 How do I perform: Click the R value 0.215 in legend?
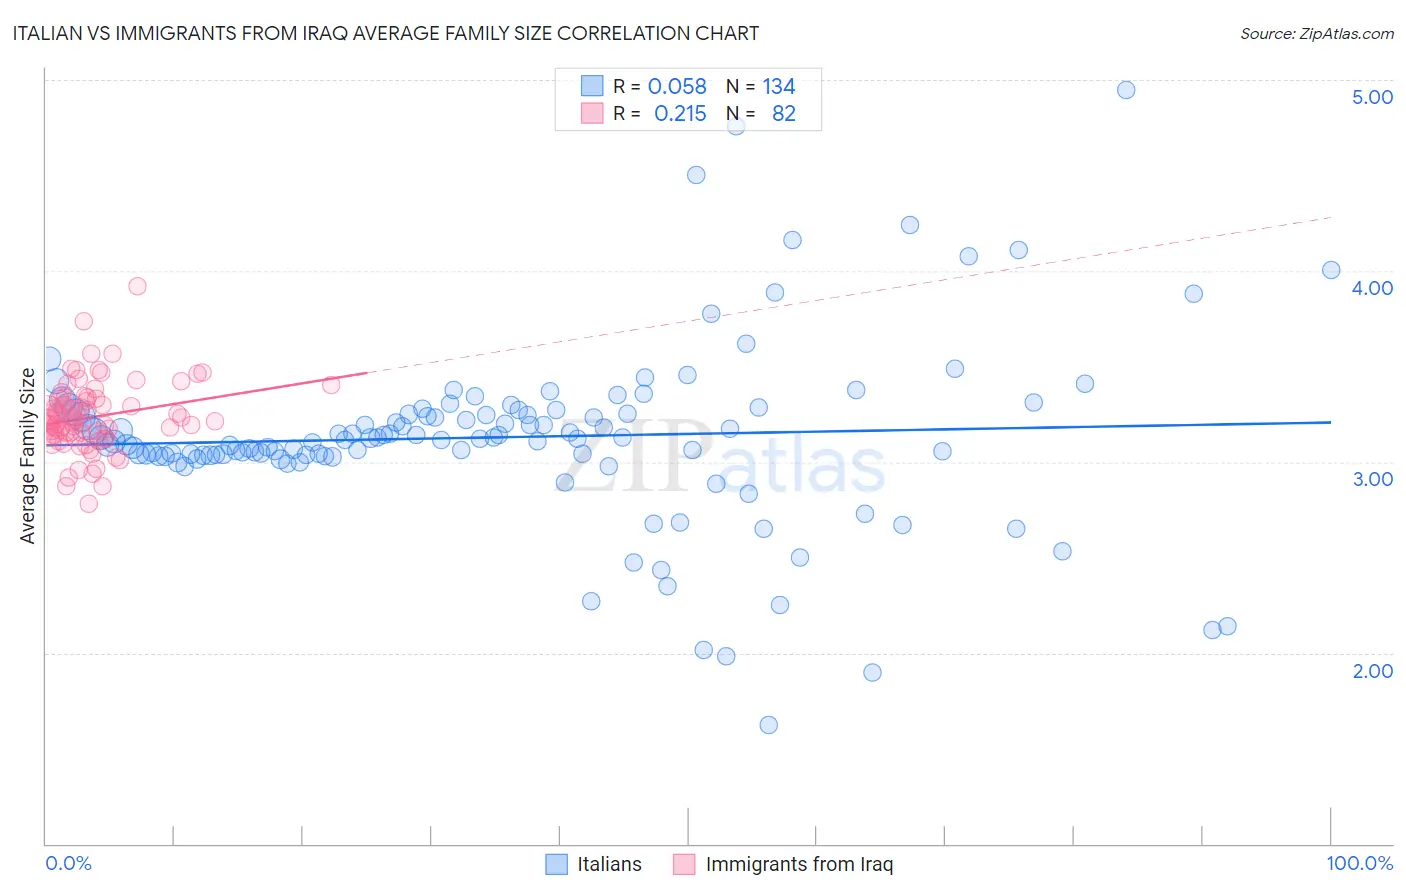point(680,113)
